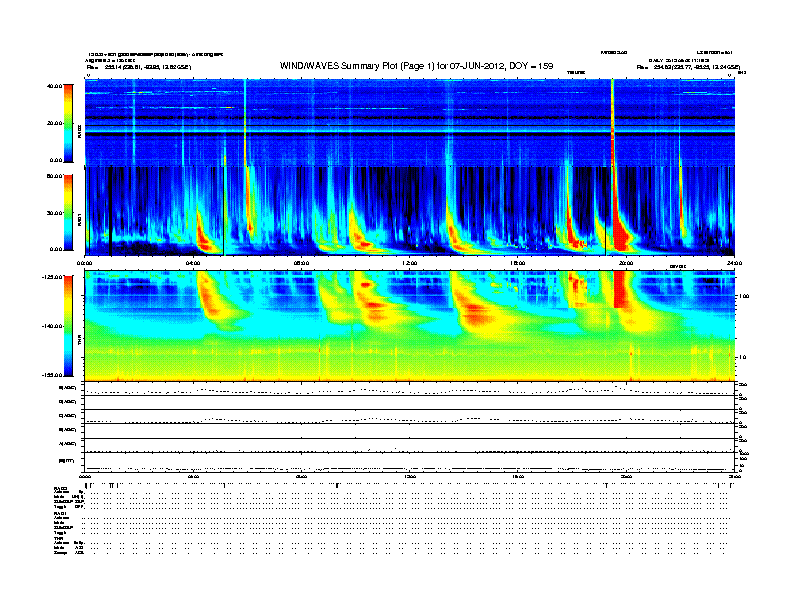The width and height of the screenshot is (792, 612).
Task: Select the 0.00 label on RAD1 scale
Action: (x=56, y=249)
